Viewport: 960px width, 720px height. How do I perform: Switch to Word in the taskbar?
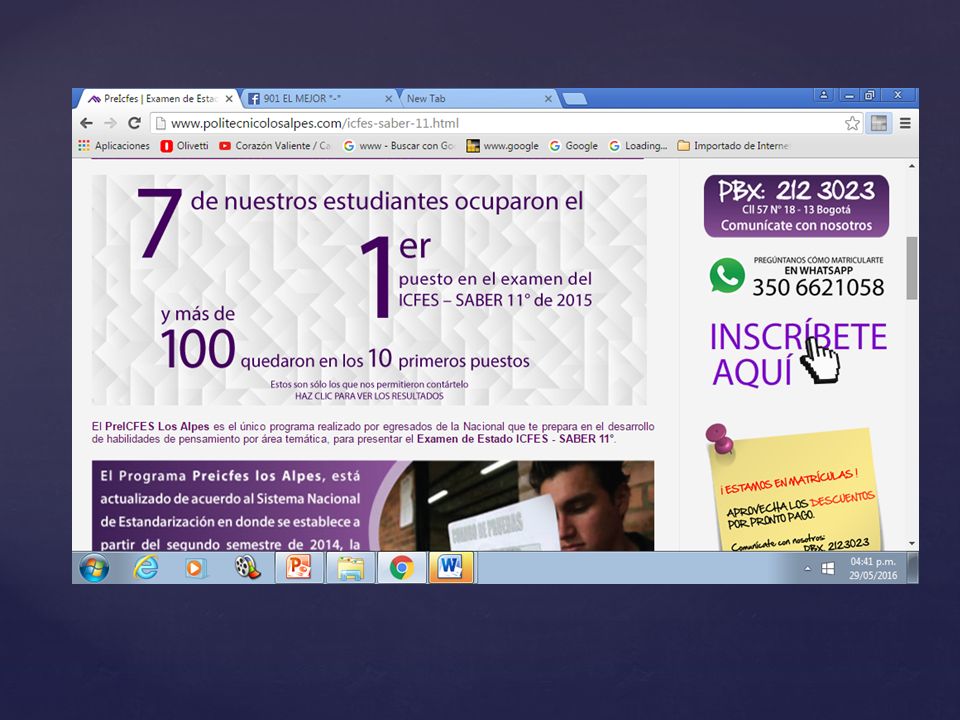(451, 568)
